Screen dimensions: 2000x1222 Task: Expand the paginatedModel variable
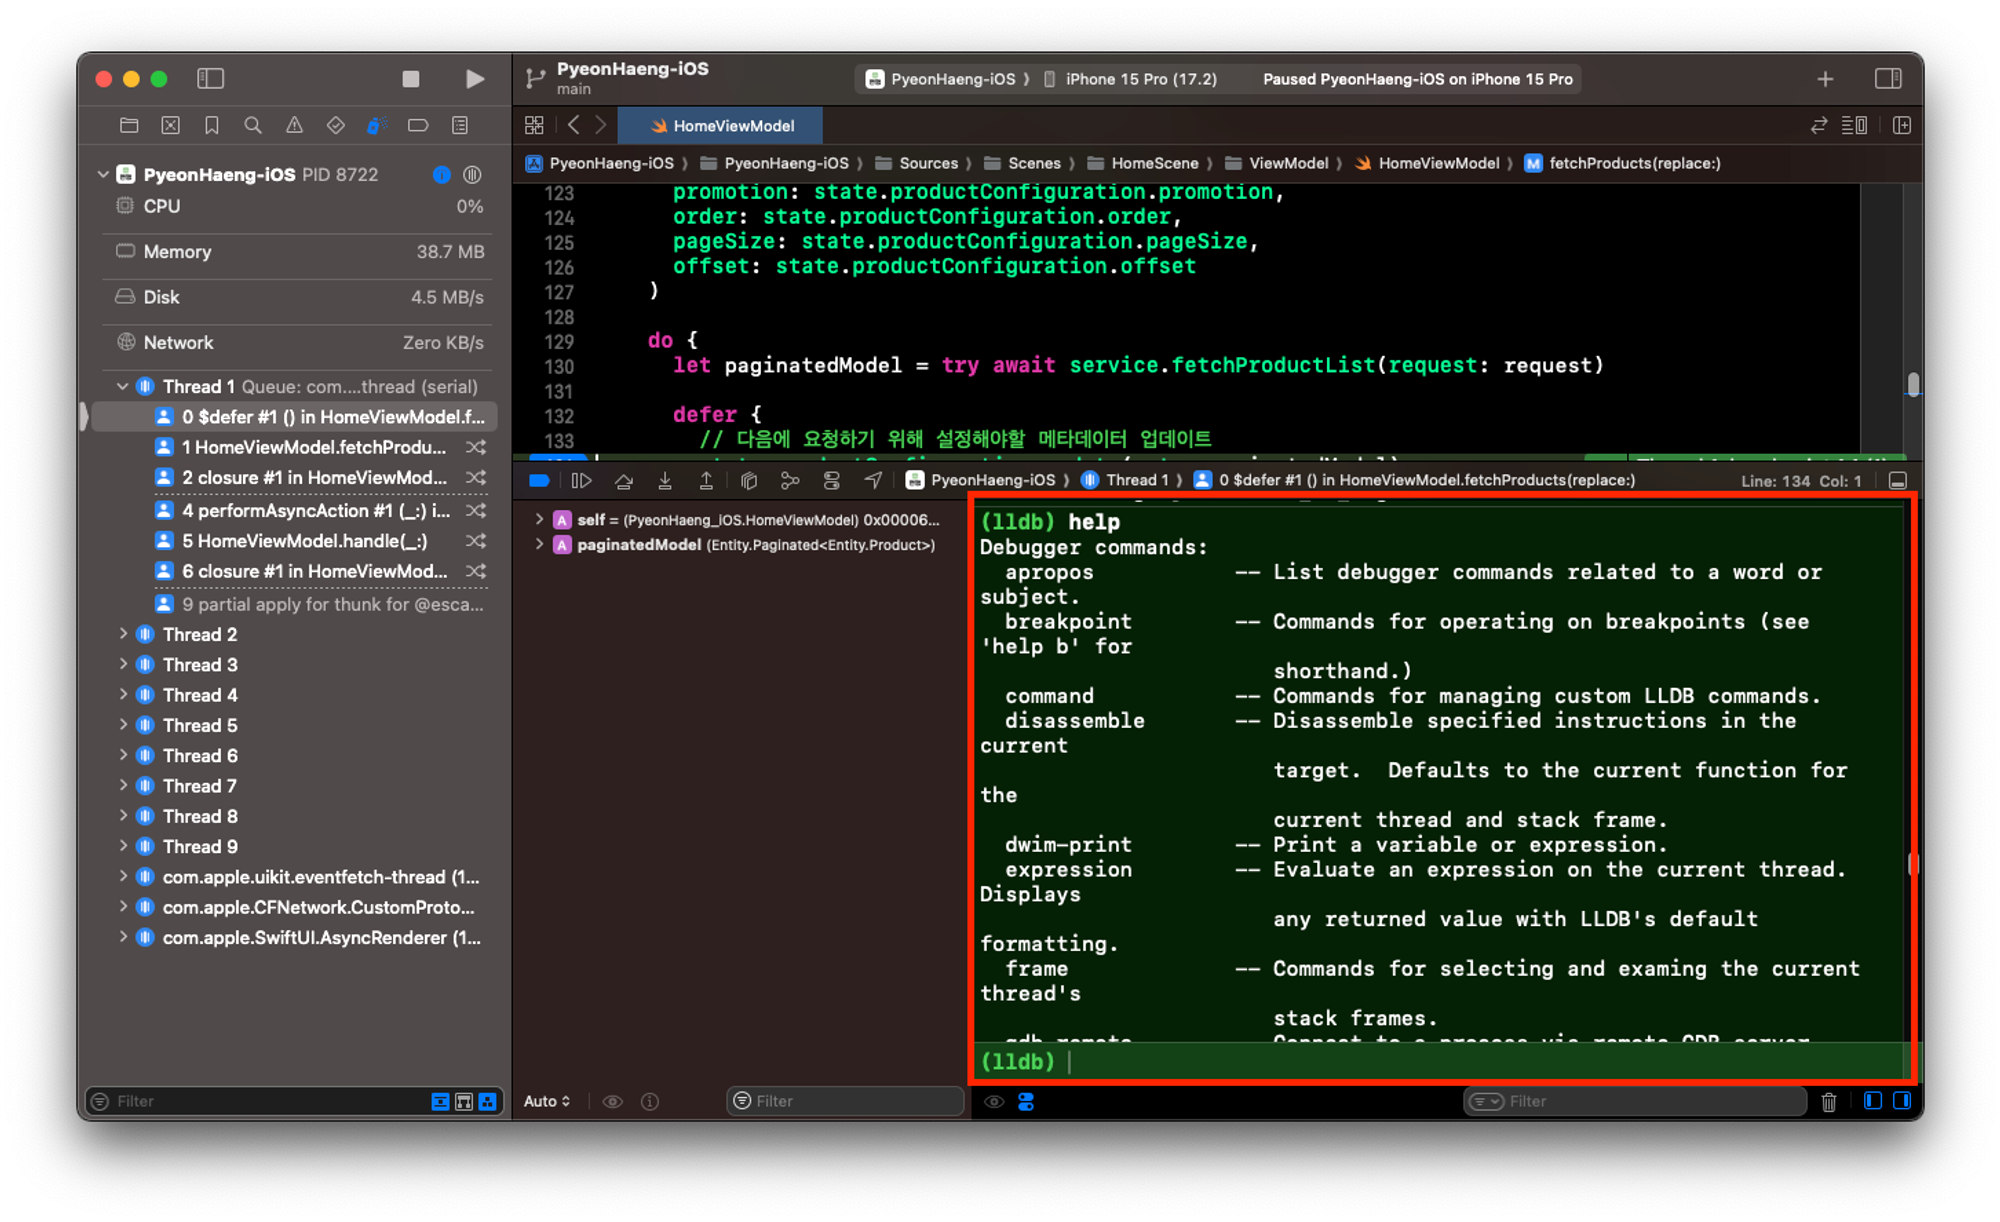tap(539, 545)
